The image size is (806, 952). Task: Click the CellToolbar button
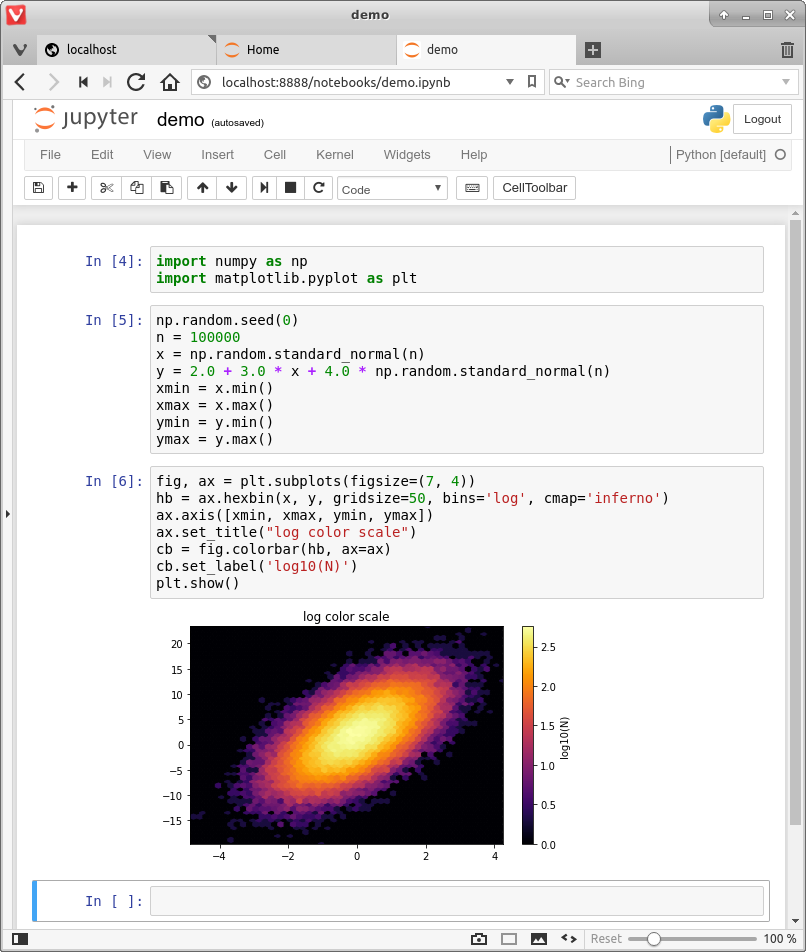(x=534, y=188)
